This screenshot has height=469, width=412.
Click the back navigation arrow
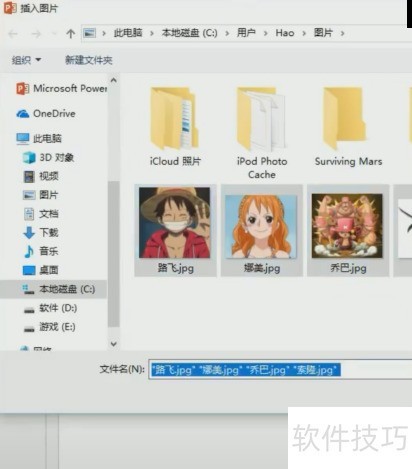point(13,34)
